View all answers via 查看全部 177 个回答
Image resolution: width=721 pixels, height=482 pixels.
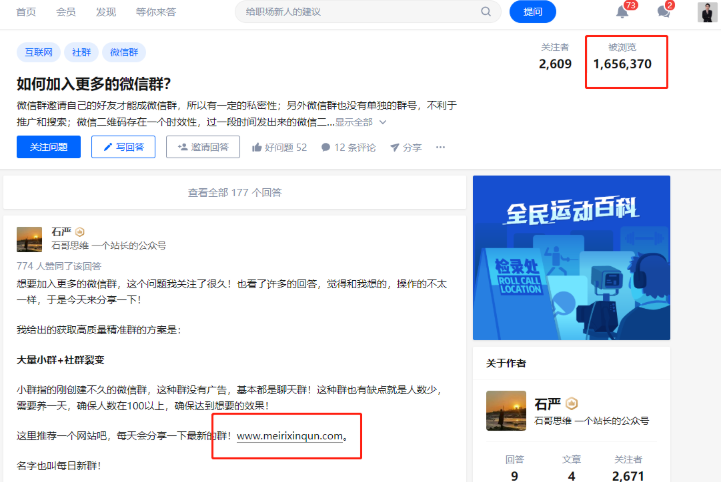coord(235,193)
